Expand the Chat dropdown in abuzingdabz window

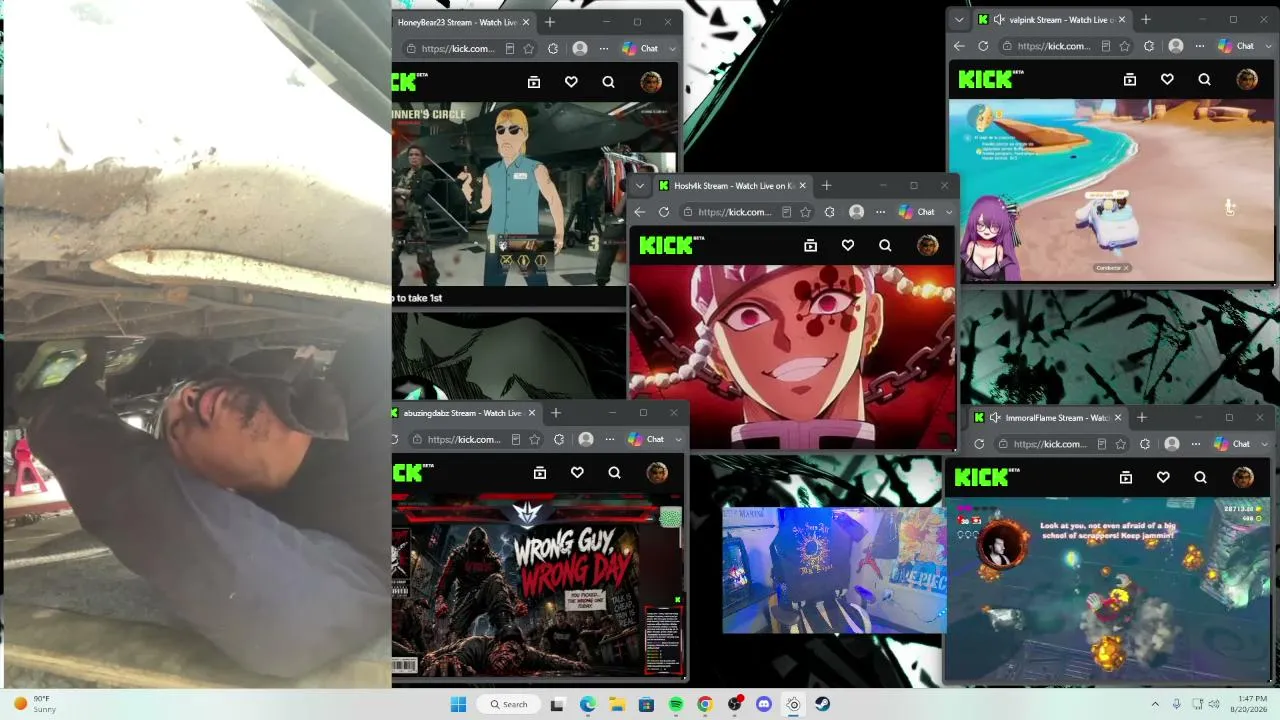678,439
